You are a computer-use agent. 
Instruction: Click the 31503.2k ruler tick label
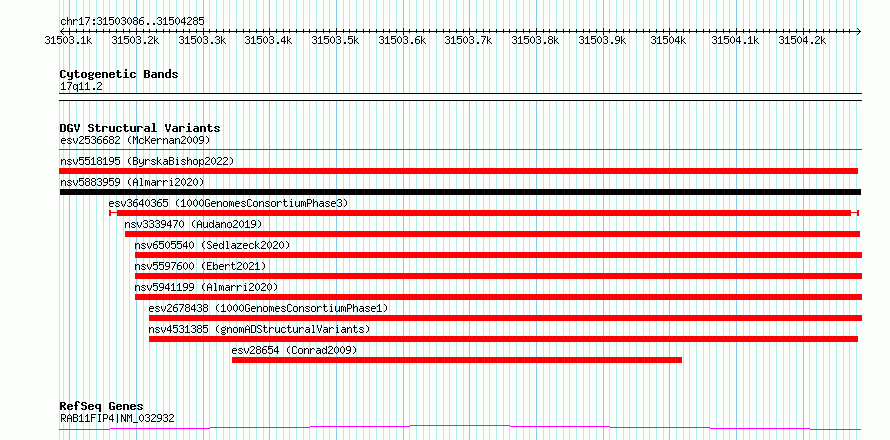135,40
